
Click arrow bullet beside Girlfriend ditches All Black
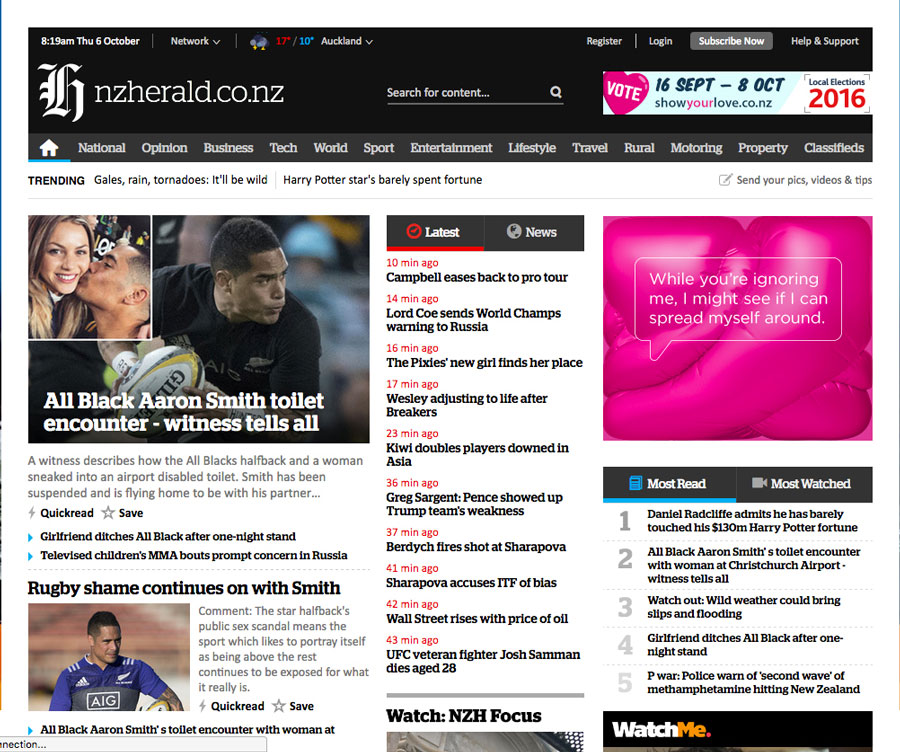[30, 537]
